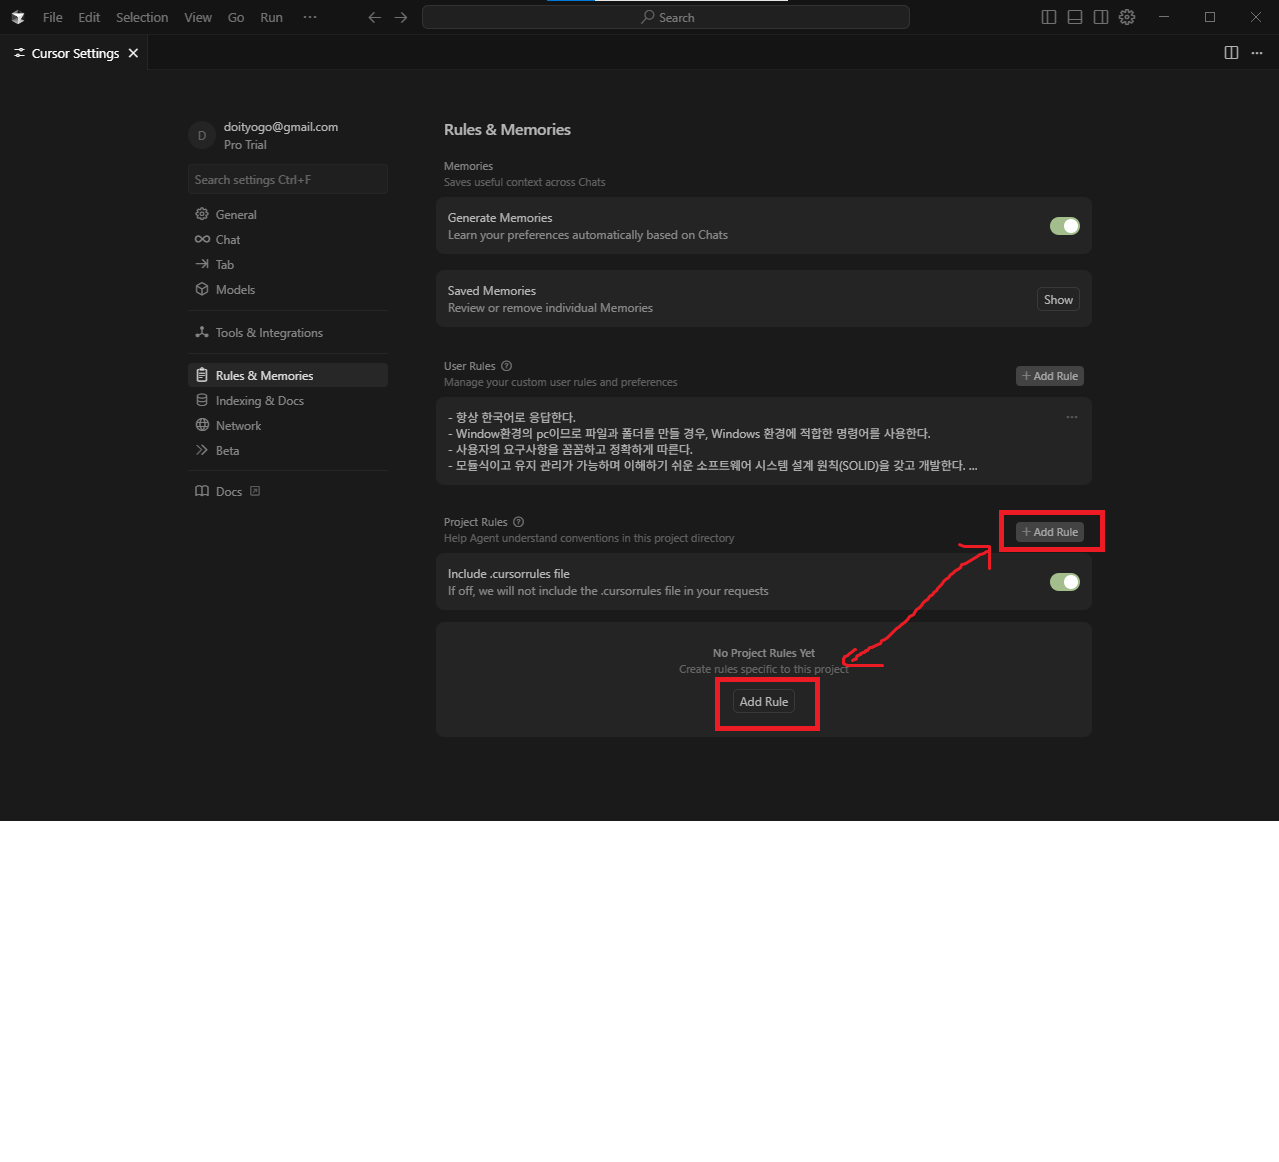Click the doityogo@gmail.com account email
Screen dimensions: 1279x1162
tap(281, 127)
